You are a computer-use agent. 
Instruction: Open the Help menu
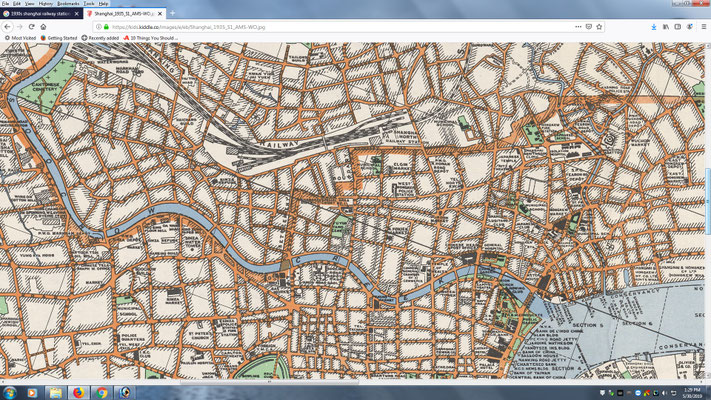point(103,3)
